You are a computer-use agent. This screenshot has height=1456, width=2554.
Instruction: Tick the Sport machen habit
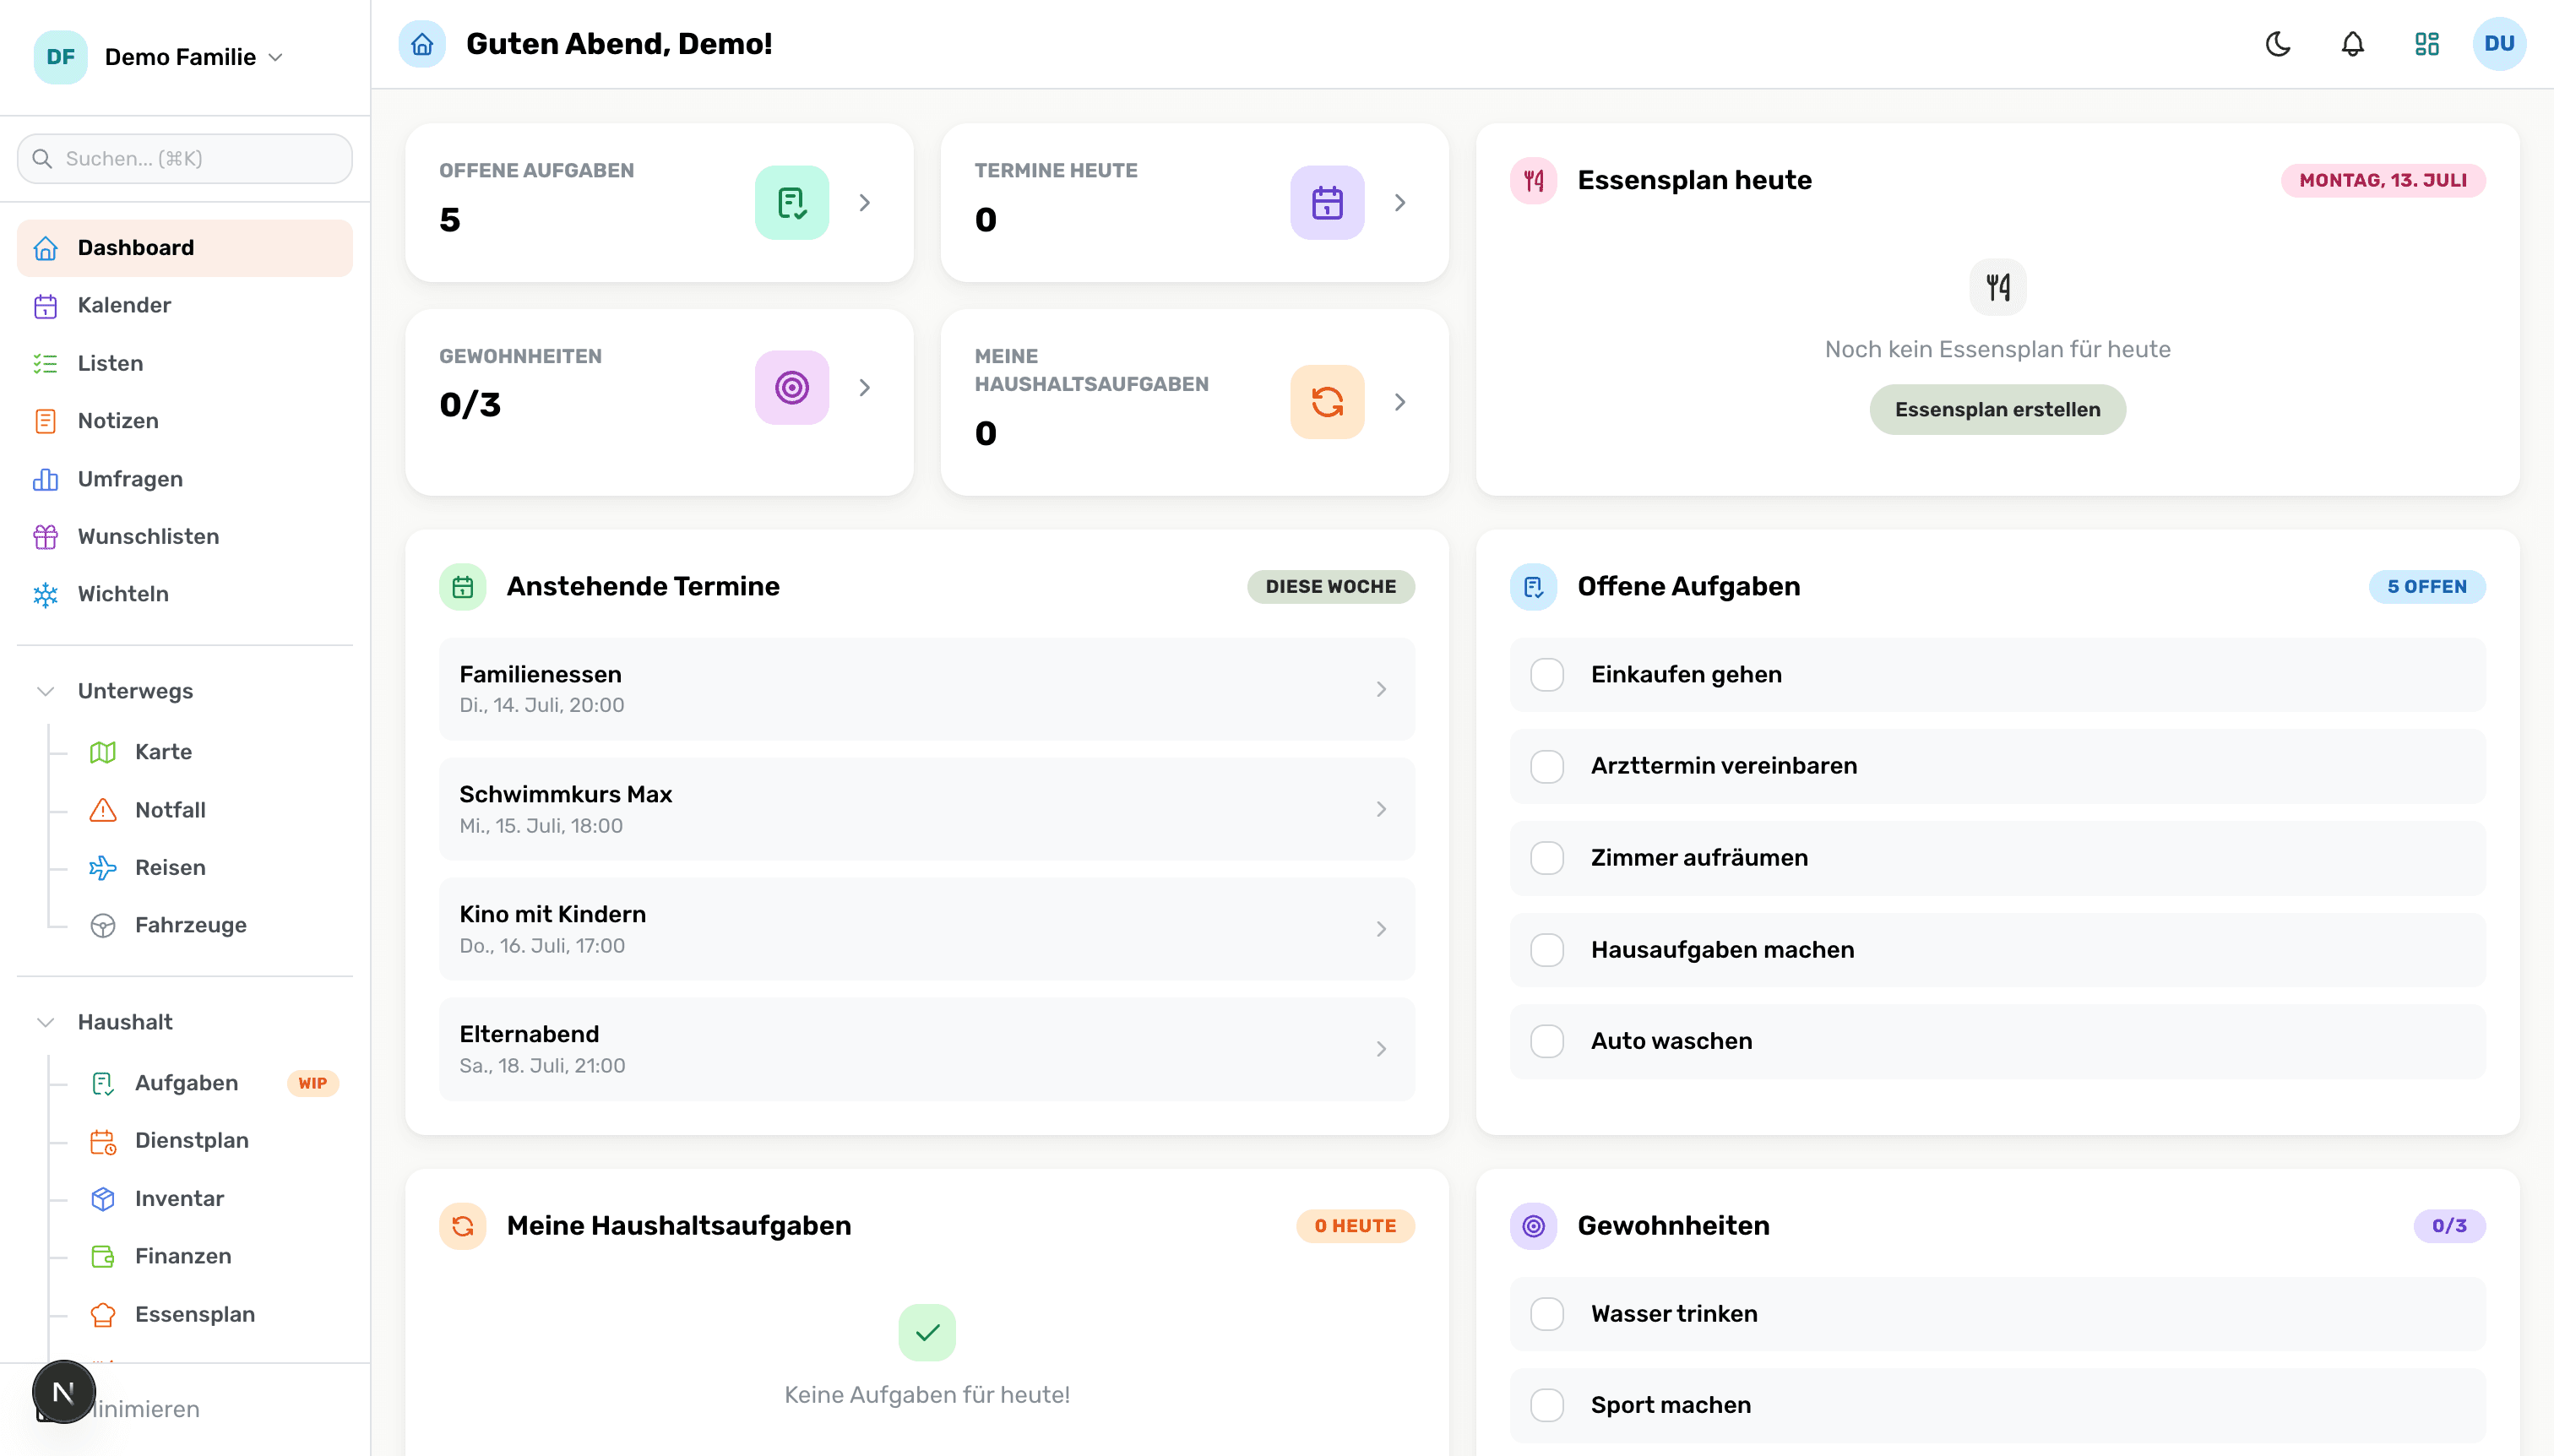(1547, 1405)
